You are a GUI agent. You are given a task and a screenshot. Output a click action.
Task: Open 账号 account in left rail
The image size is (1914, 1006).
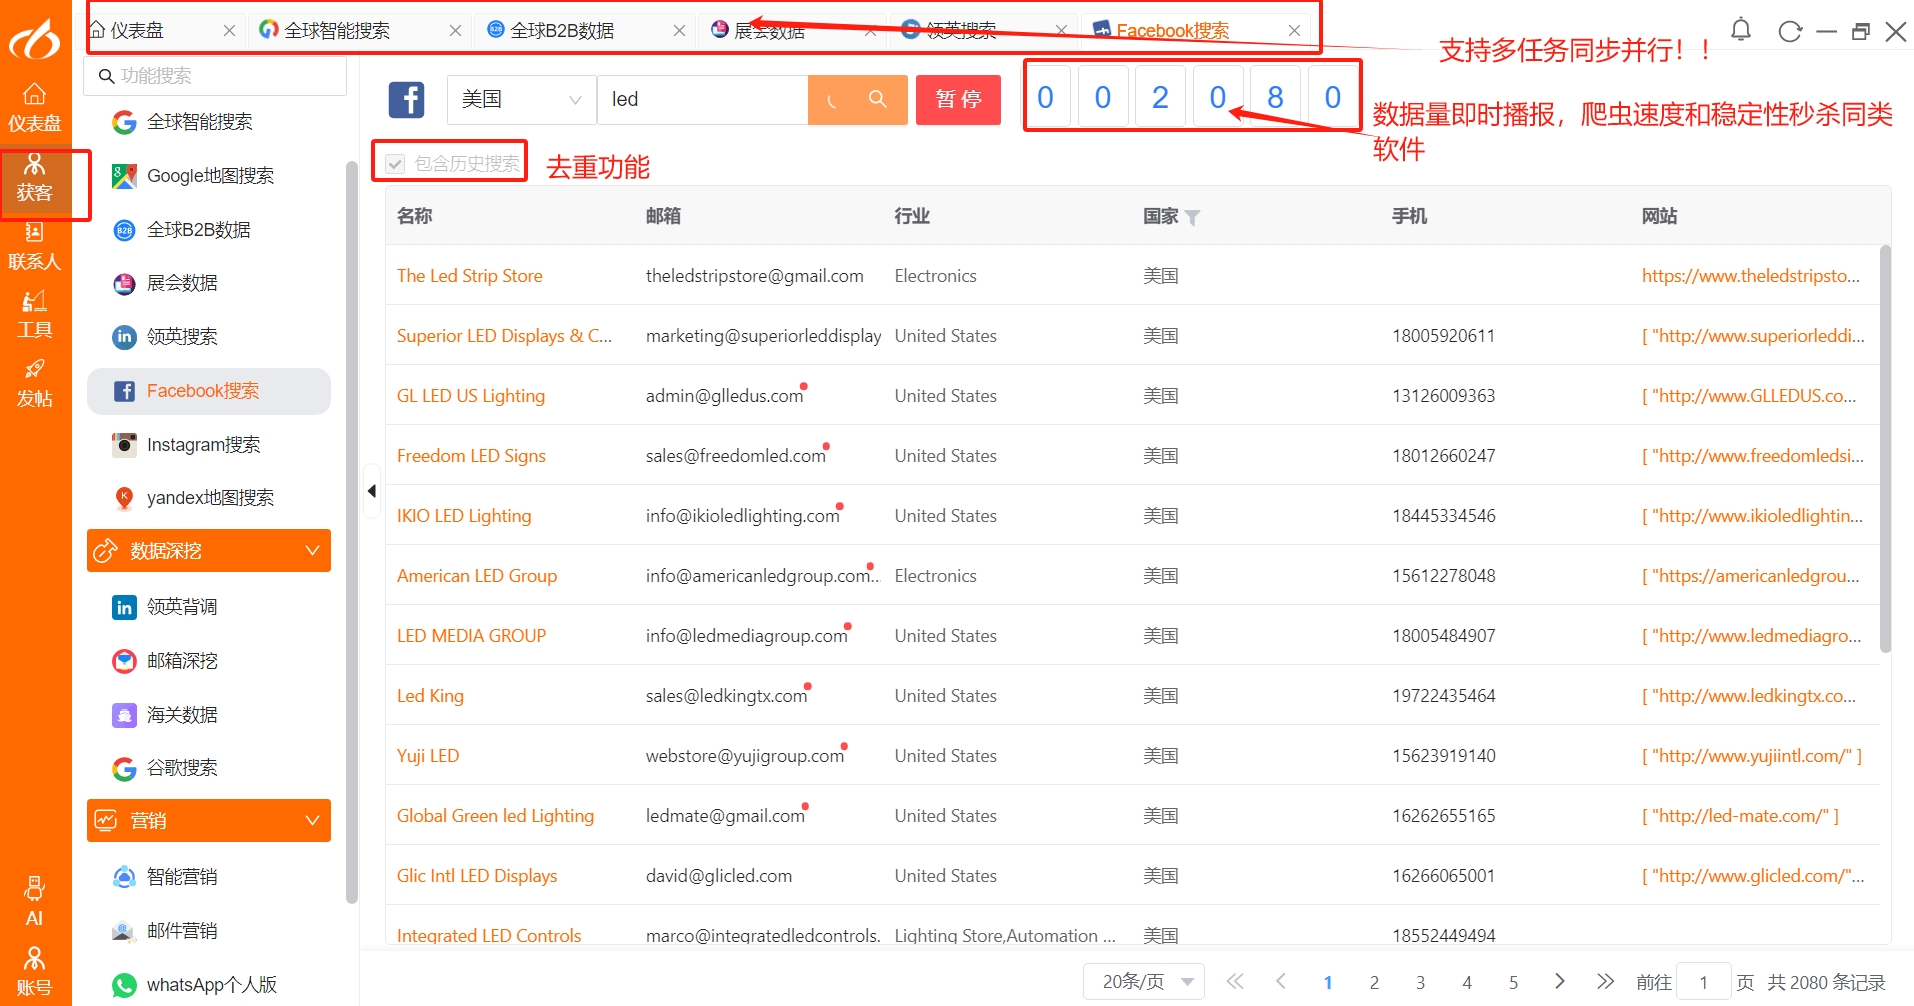35,972
